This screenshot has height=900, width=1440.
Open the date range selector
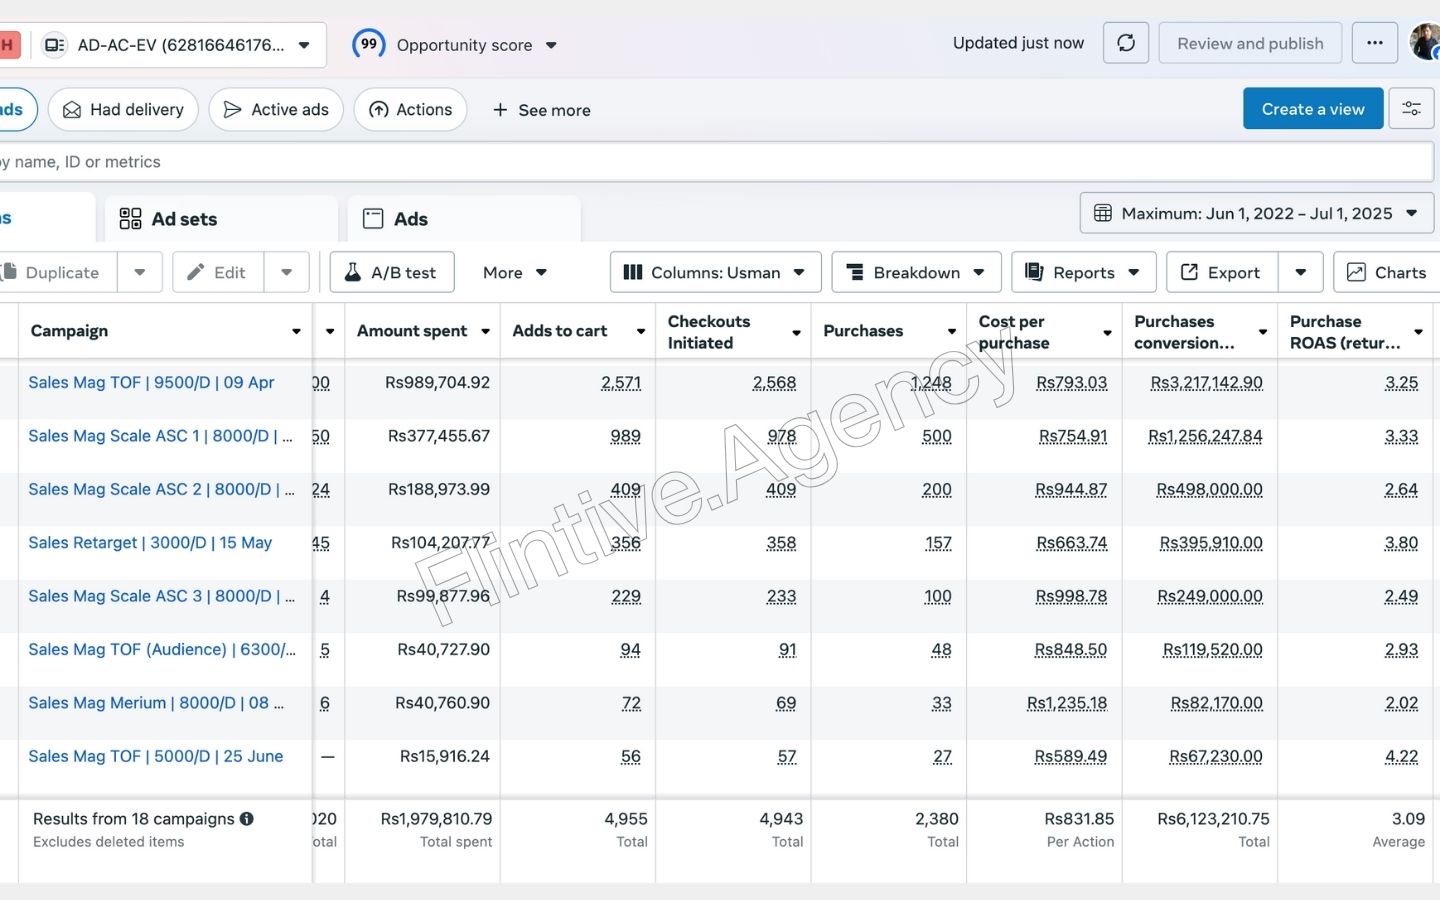pos(1256,213)
